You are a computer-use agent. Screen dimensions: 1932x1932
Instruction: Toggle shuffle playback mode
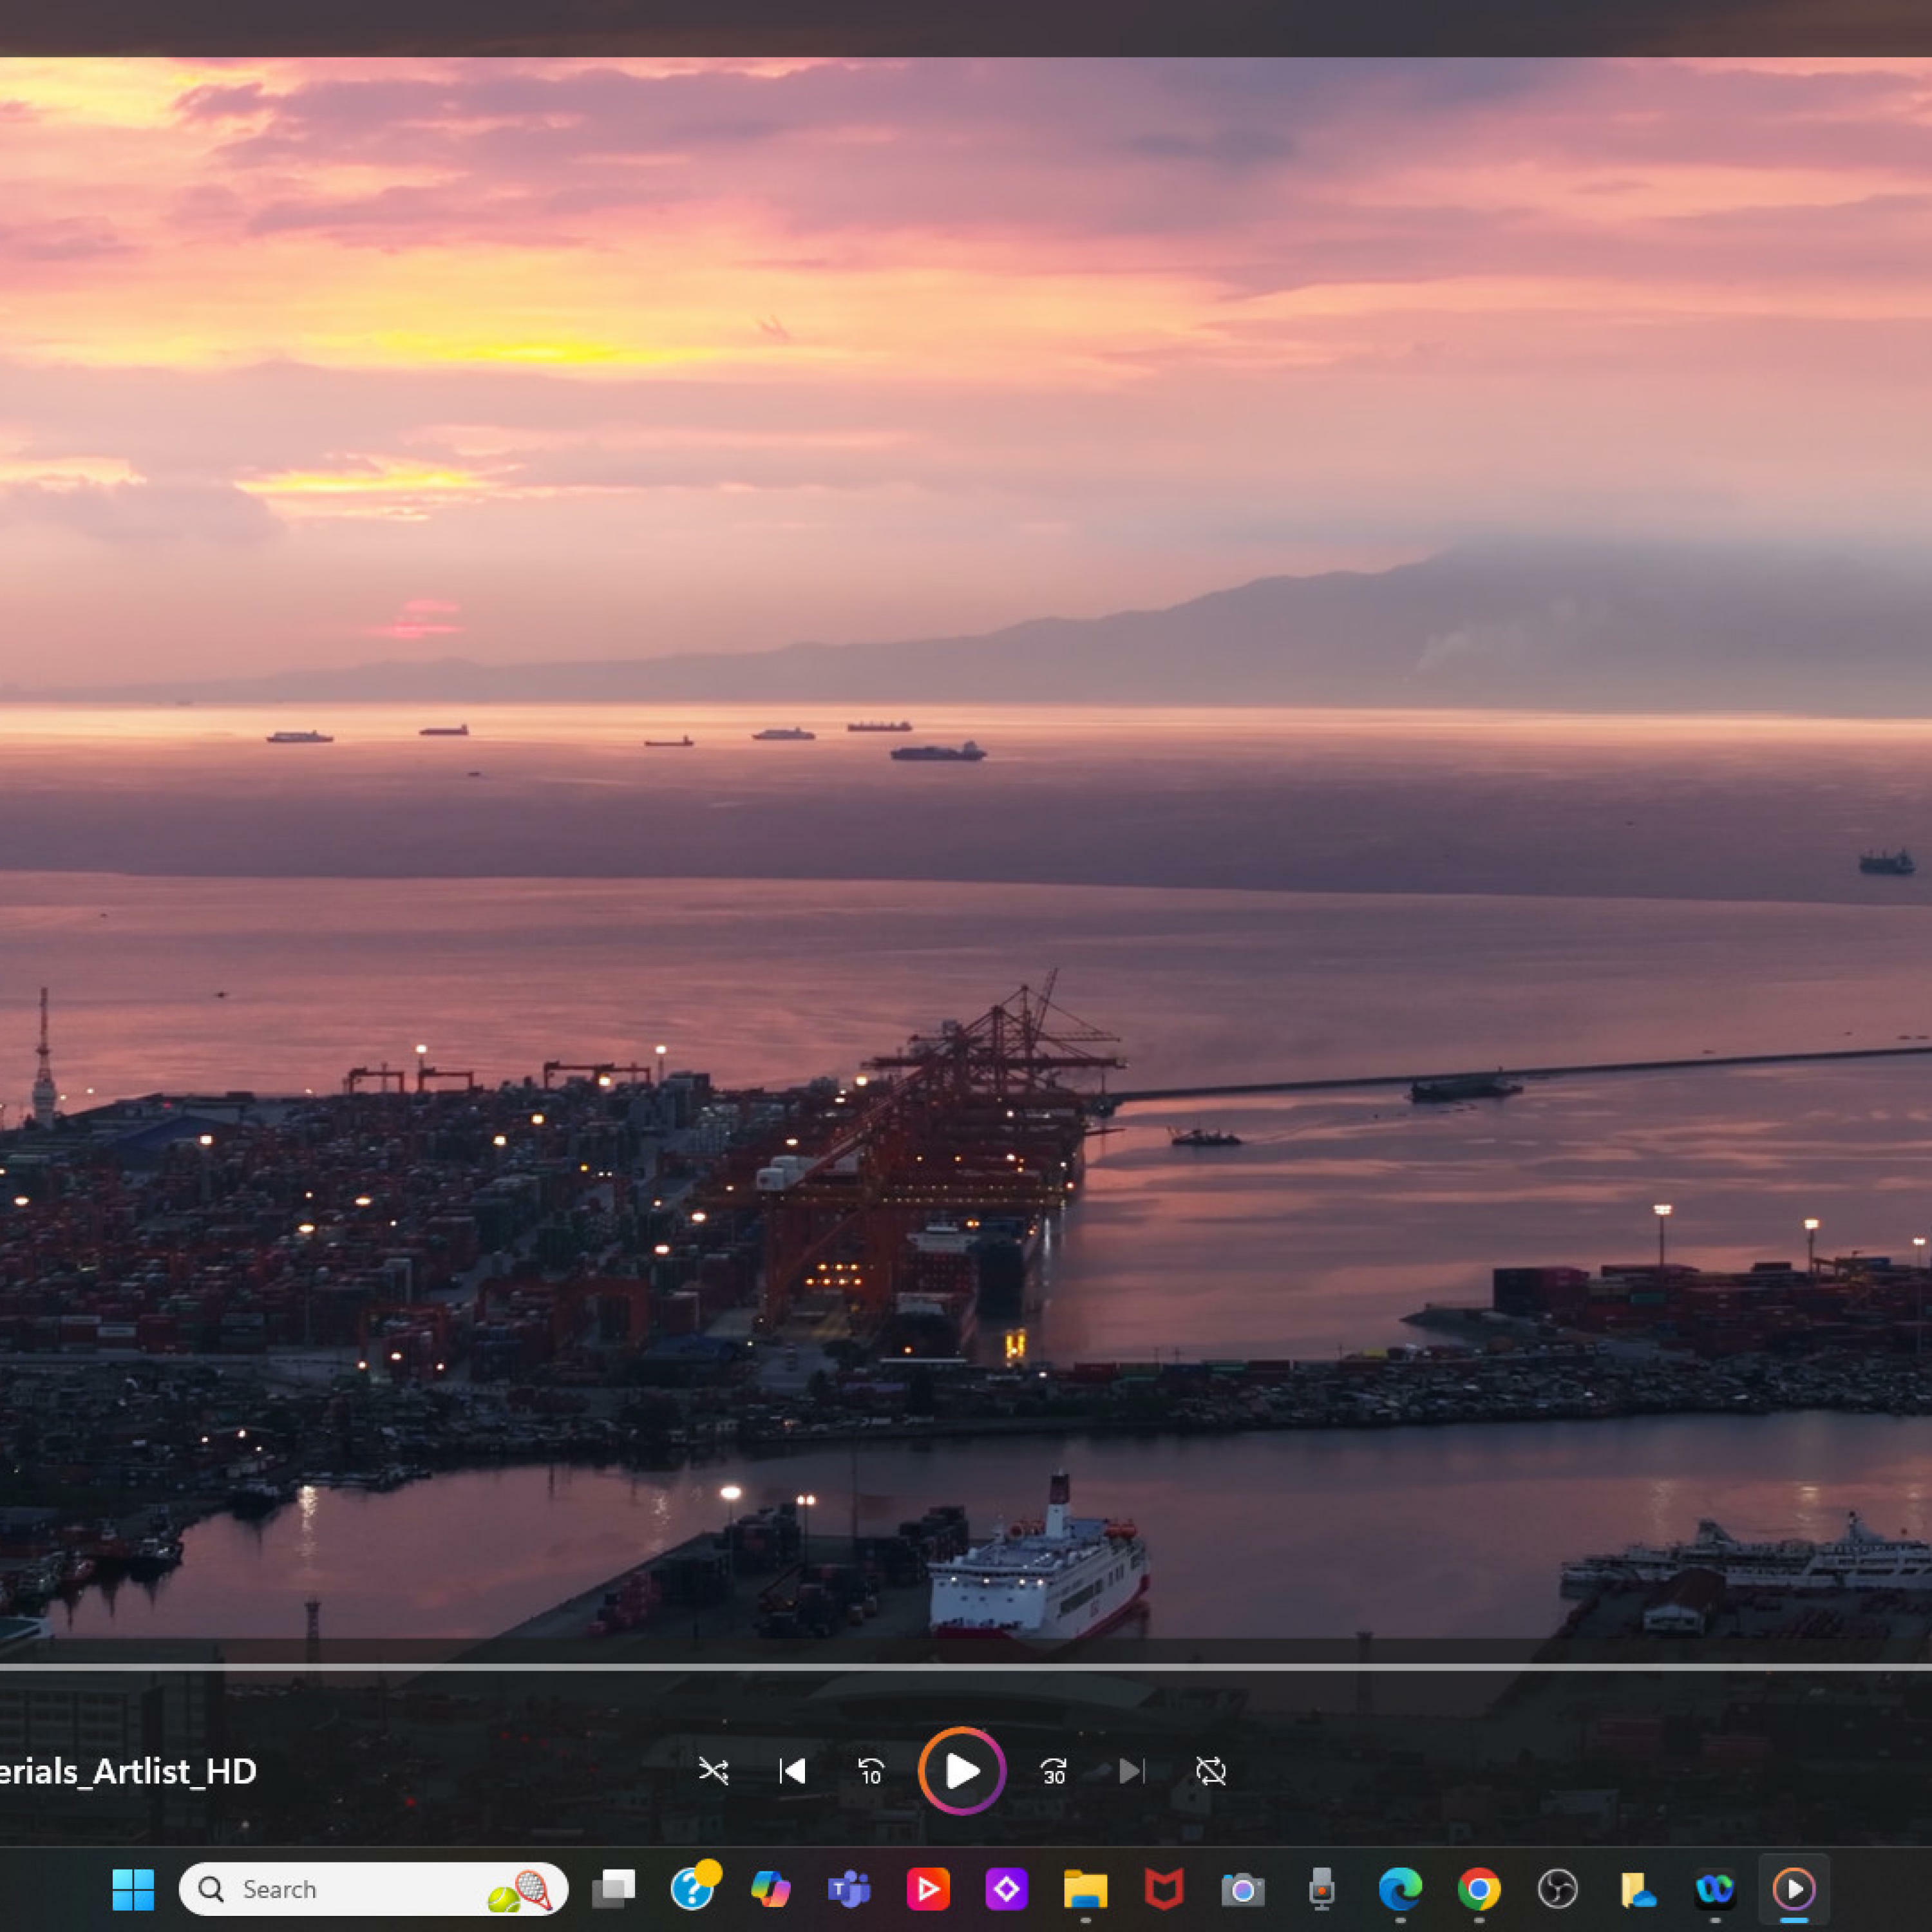[713, 1771]
